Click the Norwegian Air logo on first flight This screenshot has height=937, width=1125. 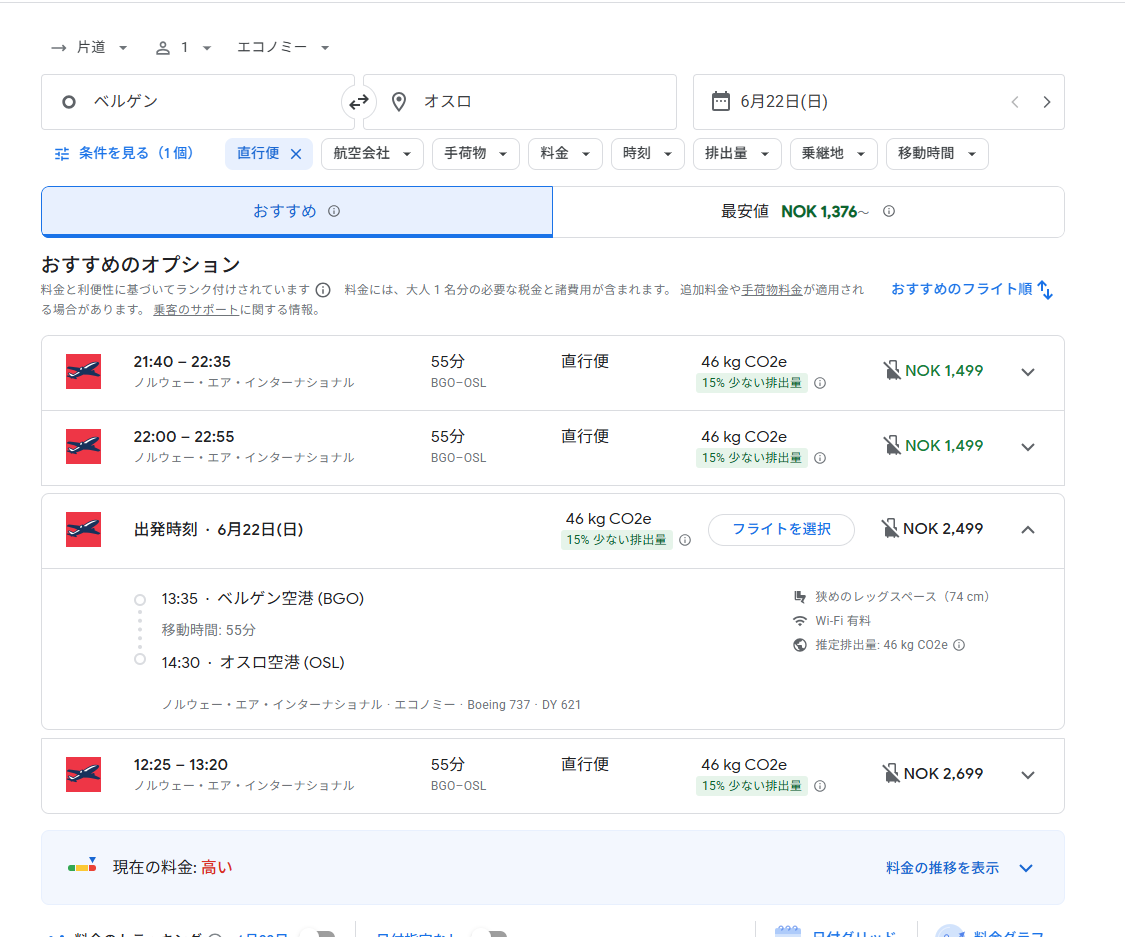(x=83, y=371)
